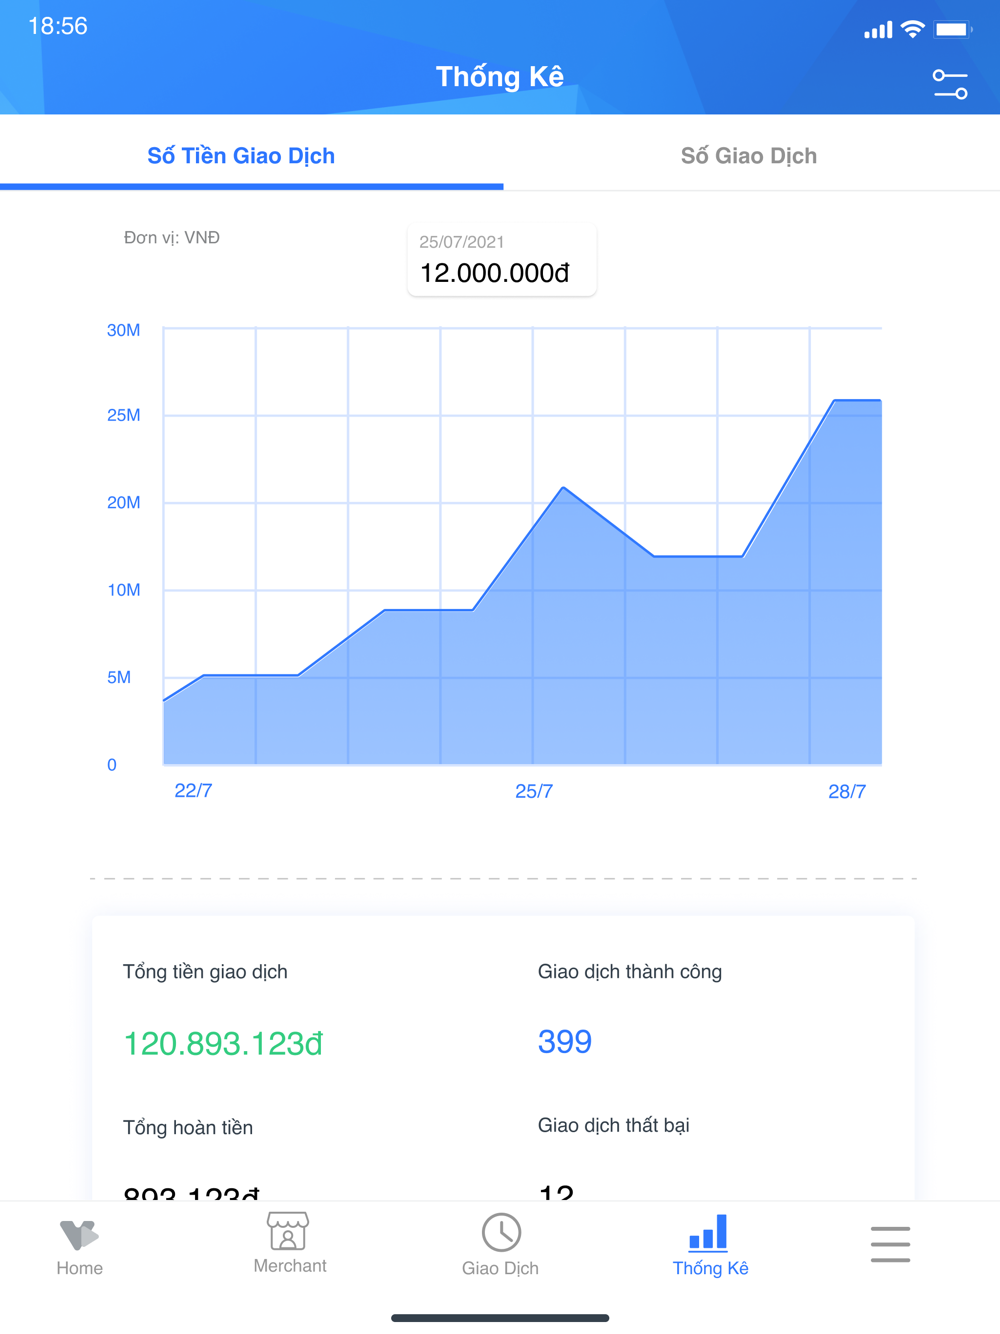This screenshot has height=1334, width=1000.
Task: Tap the battery status icon
Action: pos(953,29)
